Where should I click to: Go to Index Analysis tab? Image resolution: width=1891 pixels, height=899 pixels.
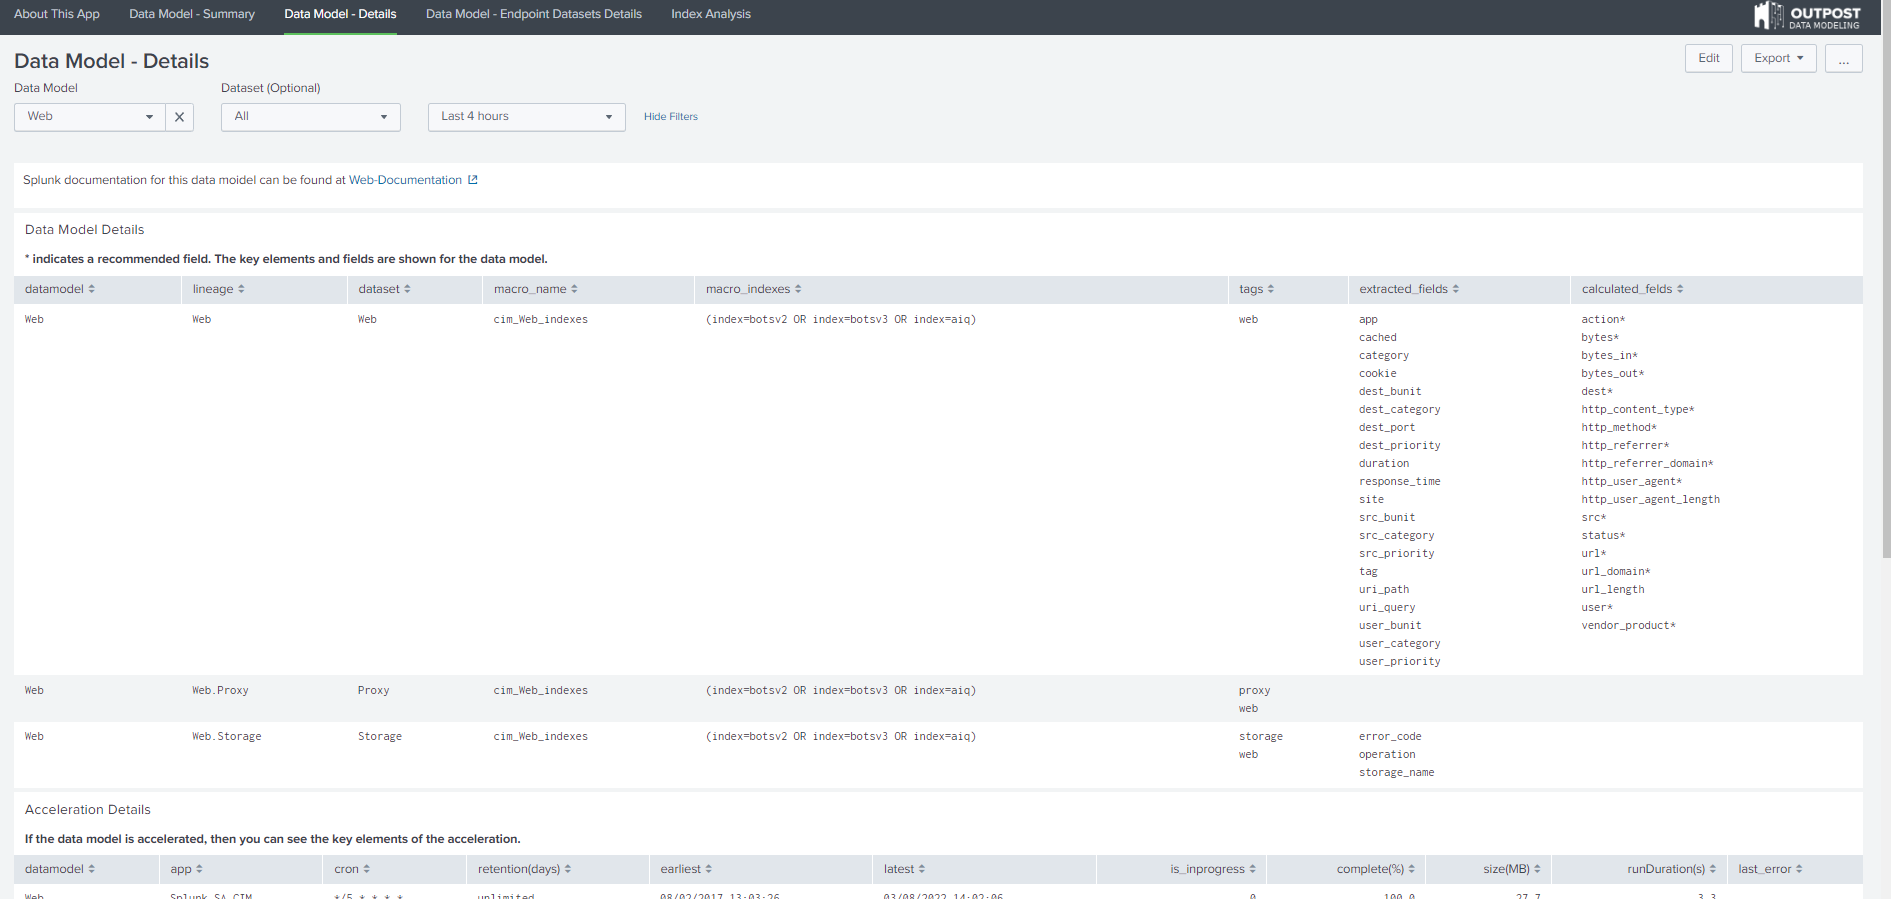pyautogui.click(x=711, y=14)
